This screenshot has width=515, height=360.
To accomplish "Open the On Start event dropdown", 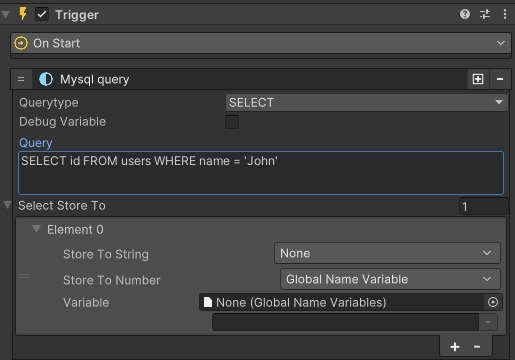I will (x=261, y=43).
